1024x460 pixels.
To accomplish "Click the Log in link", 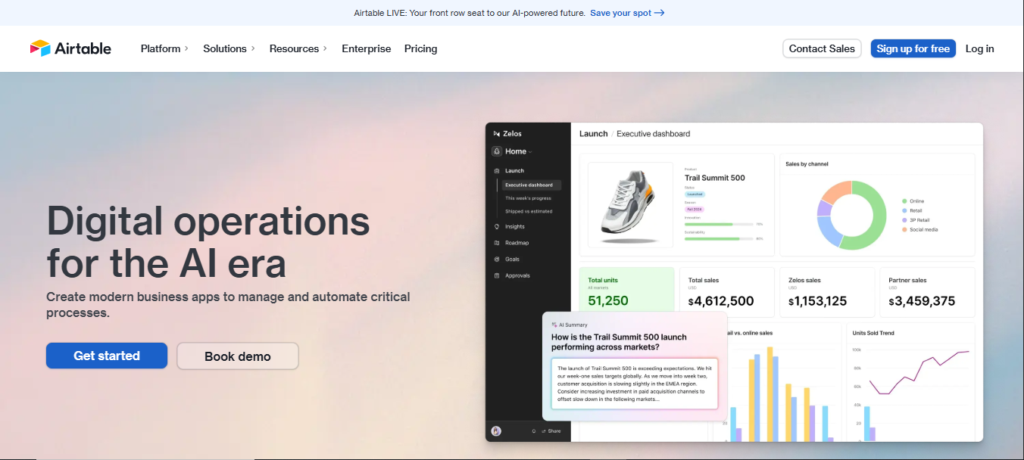I will pyautogui.click(x=980, y=48).
